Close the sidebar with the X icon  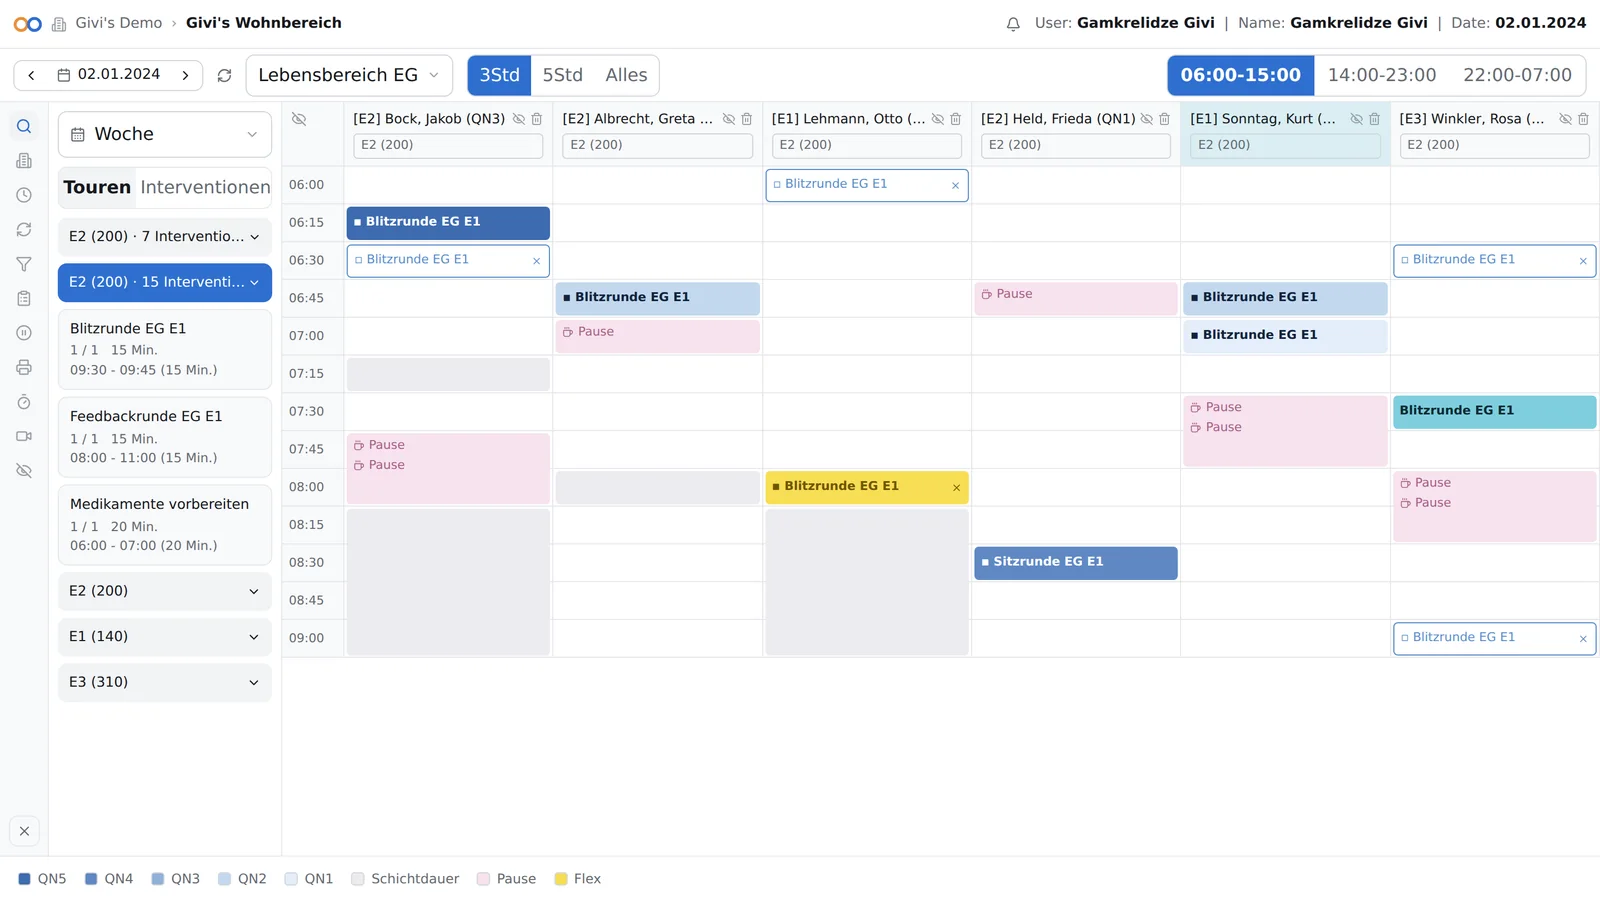point(24,831)
